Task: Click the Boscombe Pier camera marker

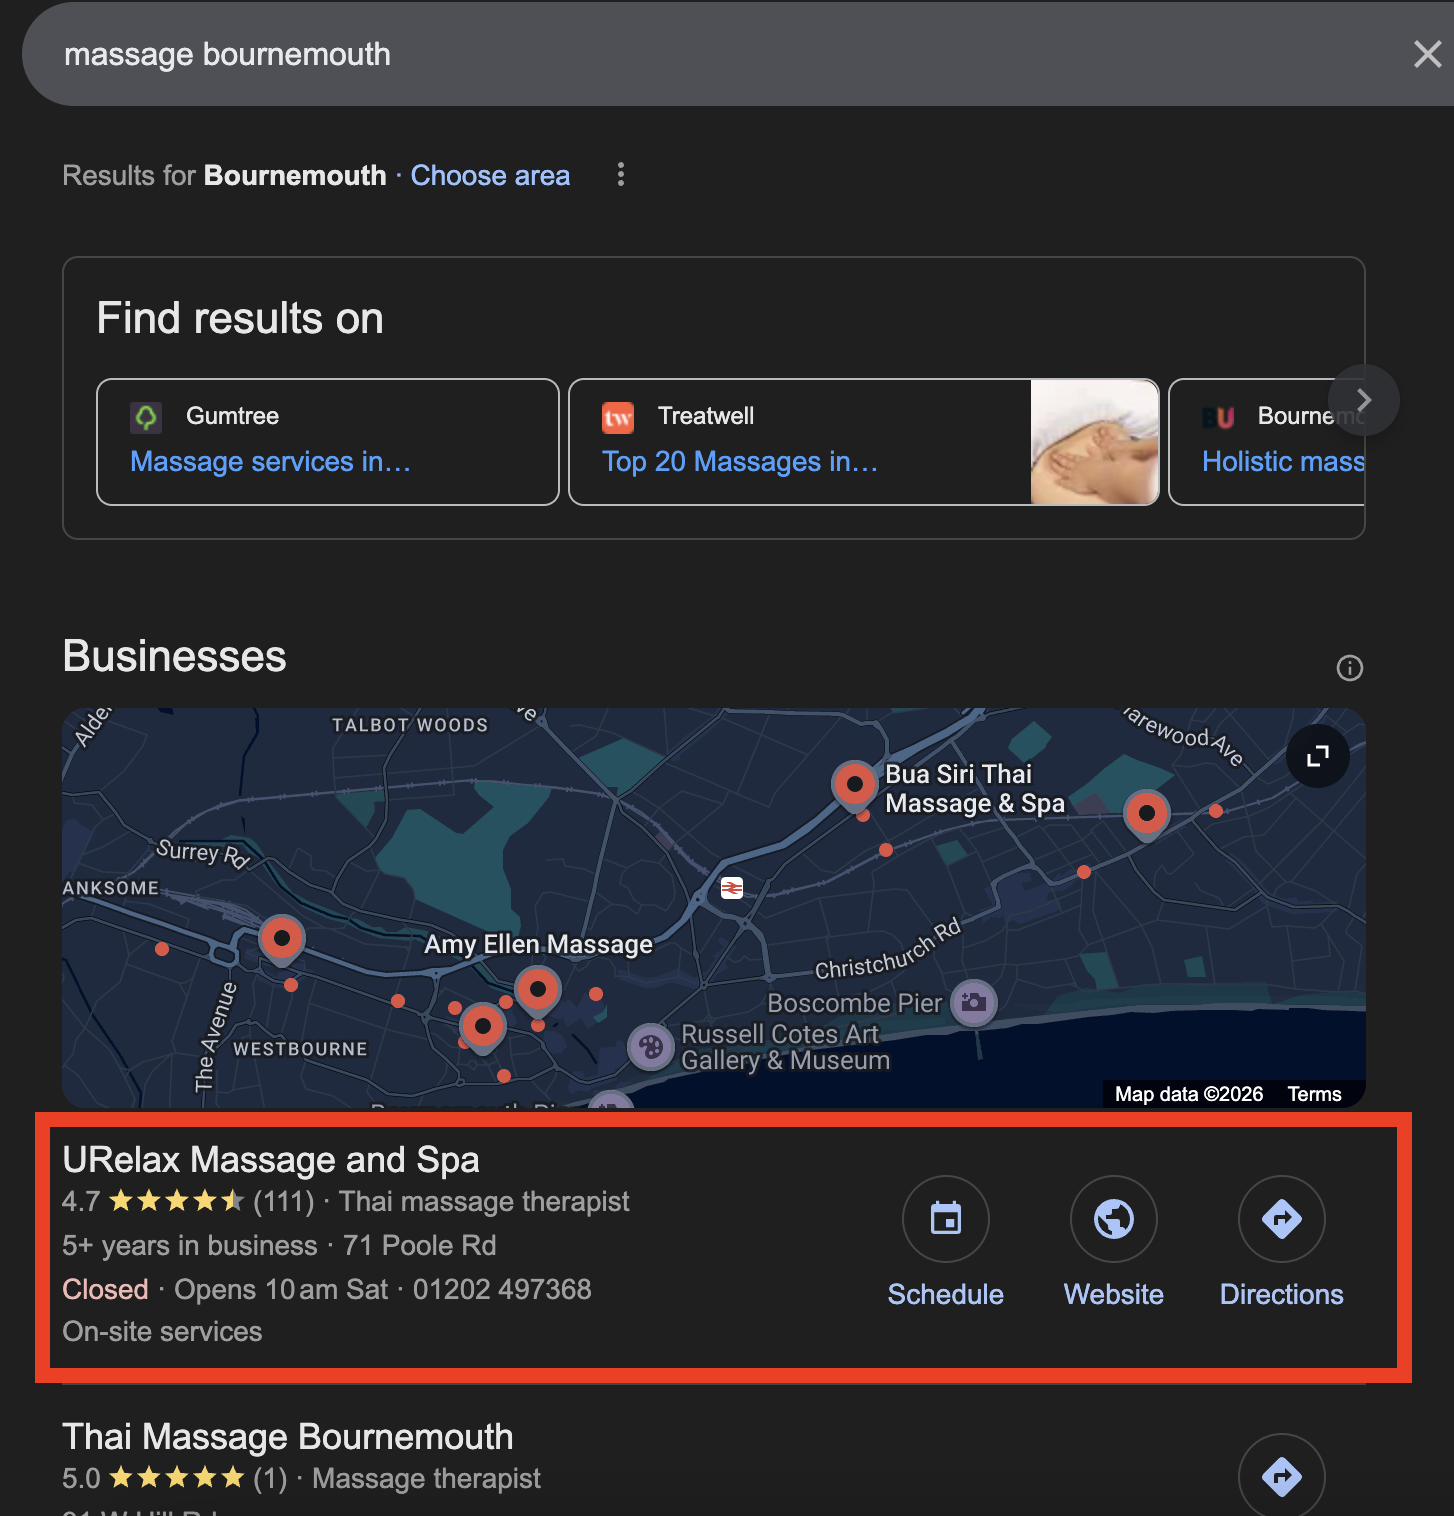Action: (974, 1002)
